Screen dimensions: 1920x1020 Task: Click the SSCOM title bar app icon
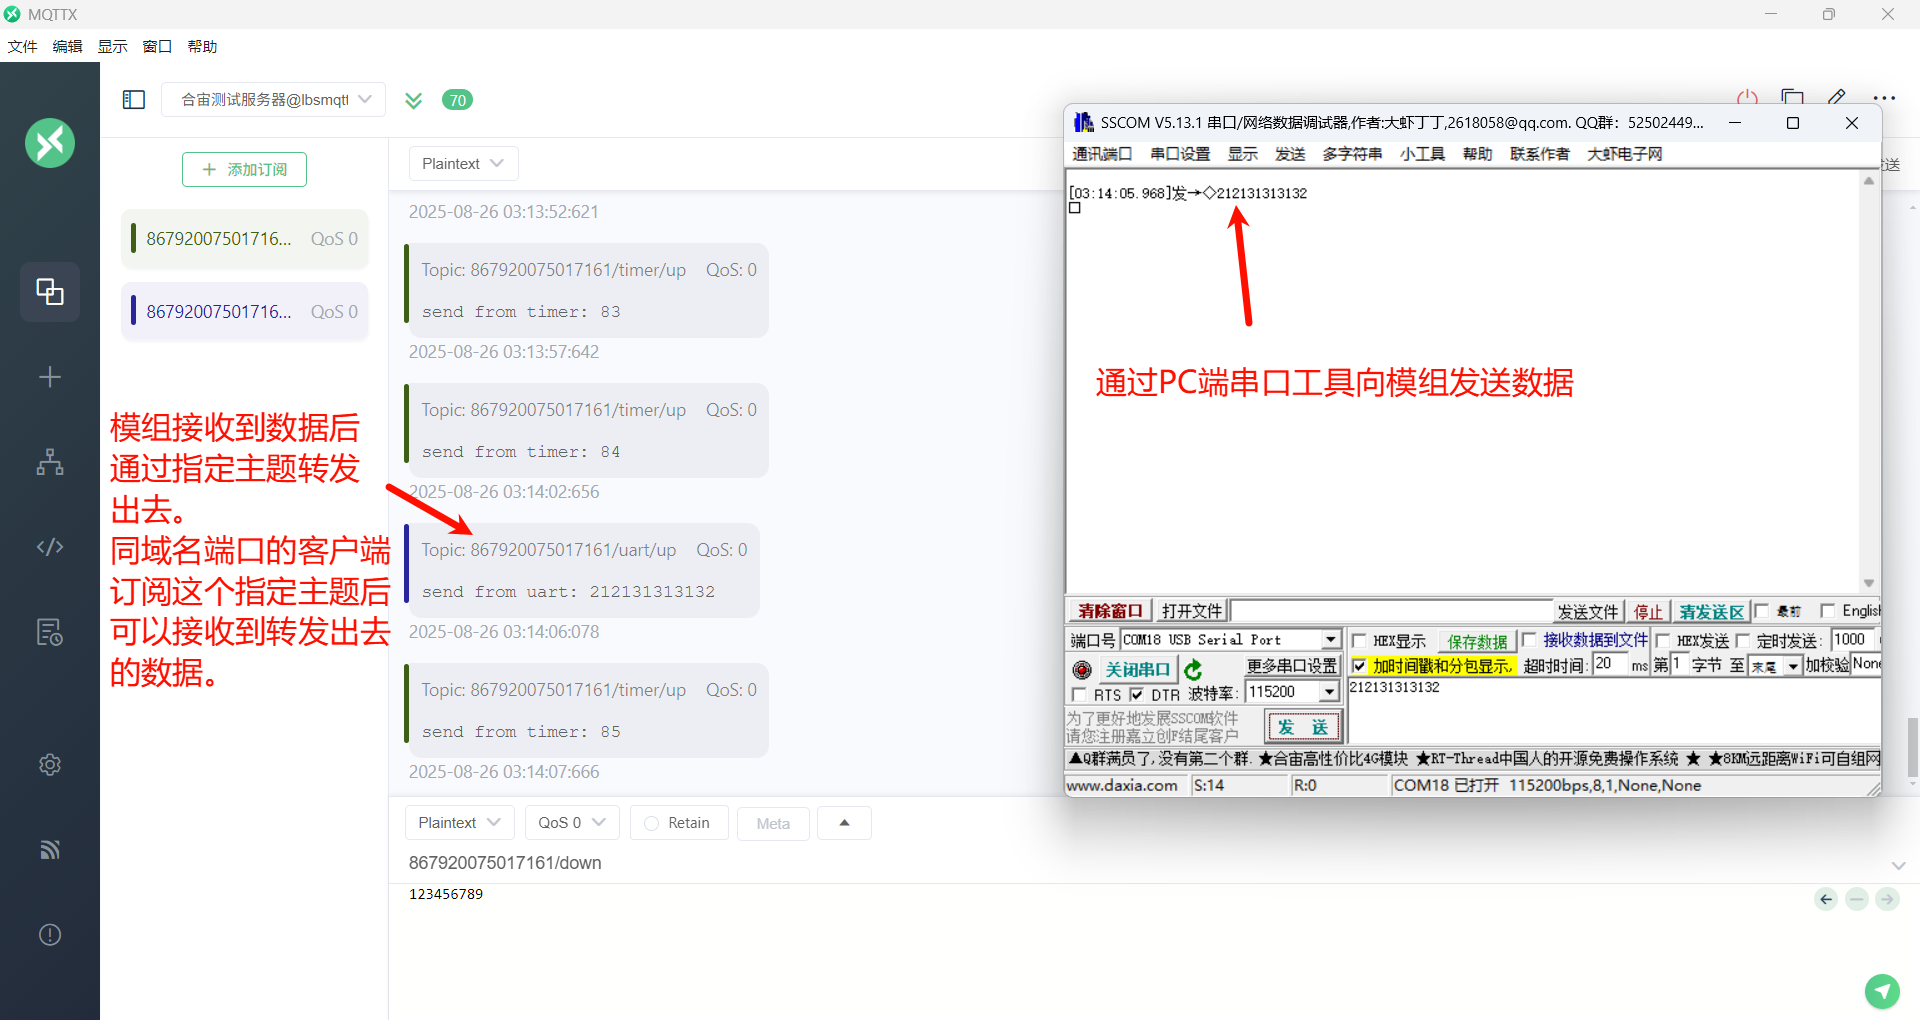[1083, 123]
